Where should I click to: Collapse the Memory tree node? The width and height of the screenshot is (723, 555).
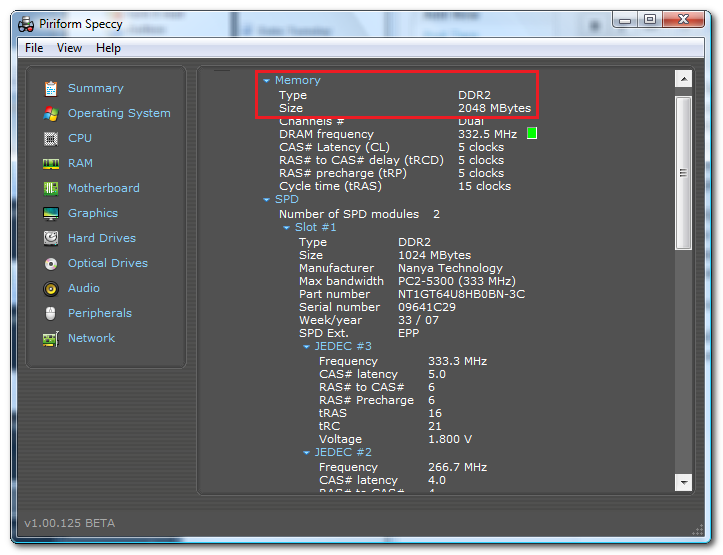[x=267, y=81]
